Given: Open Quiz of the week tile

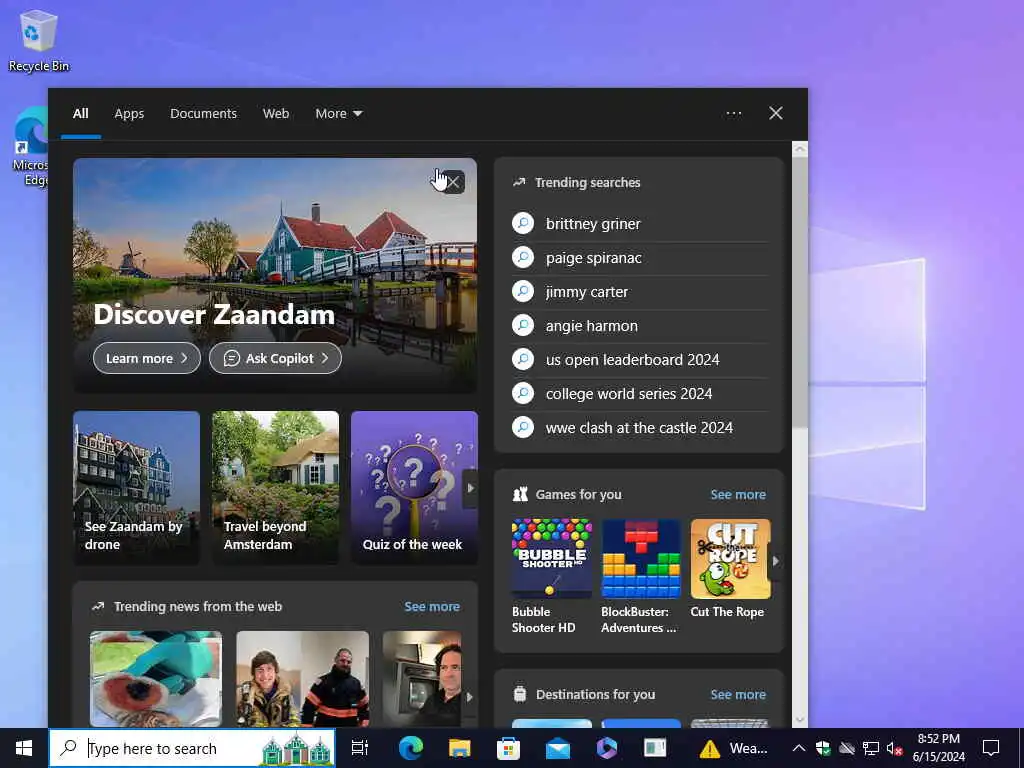Looking at the screenshot, I should 414,488.
